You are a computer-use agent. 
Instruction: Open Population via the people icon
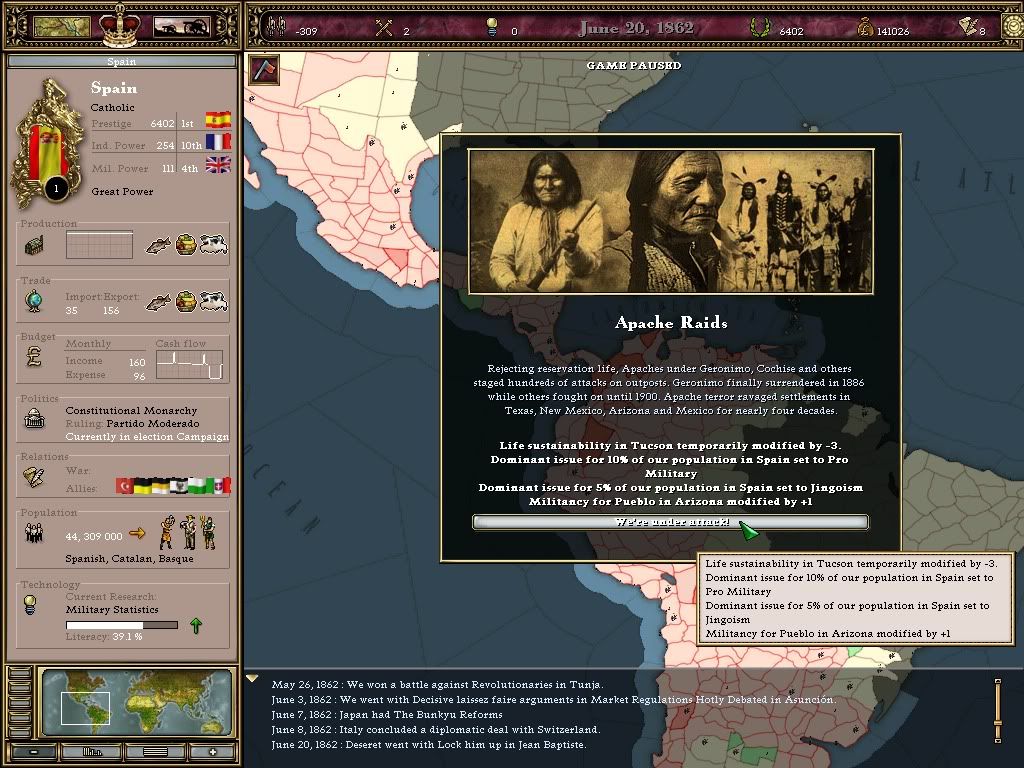click(x=34, y=535)
